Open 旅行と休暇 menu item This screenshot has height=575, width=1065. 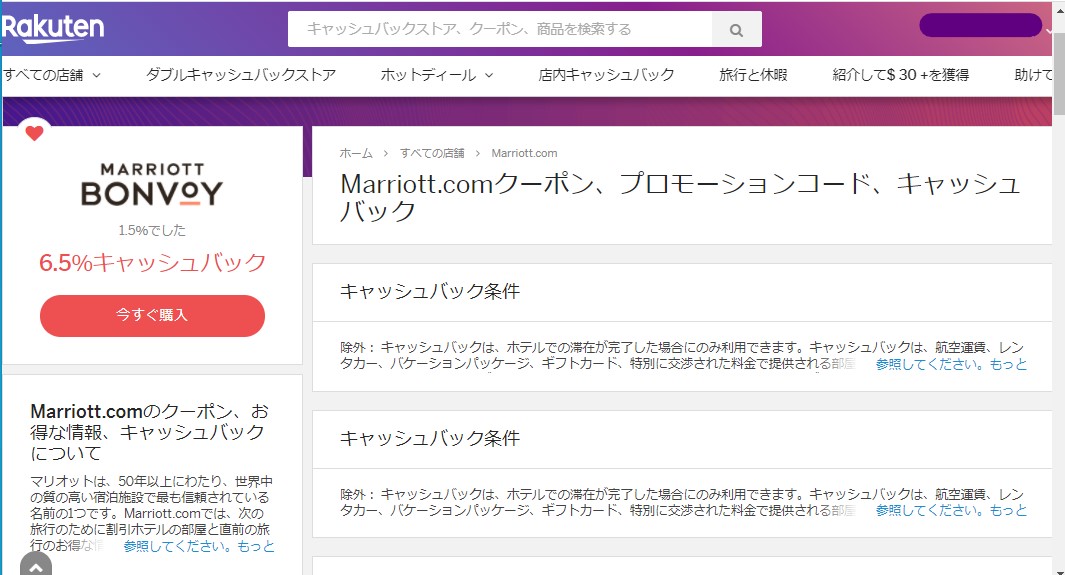coord(753,75)
